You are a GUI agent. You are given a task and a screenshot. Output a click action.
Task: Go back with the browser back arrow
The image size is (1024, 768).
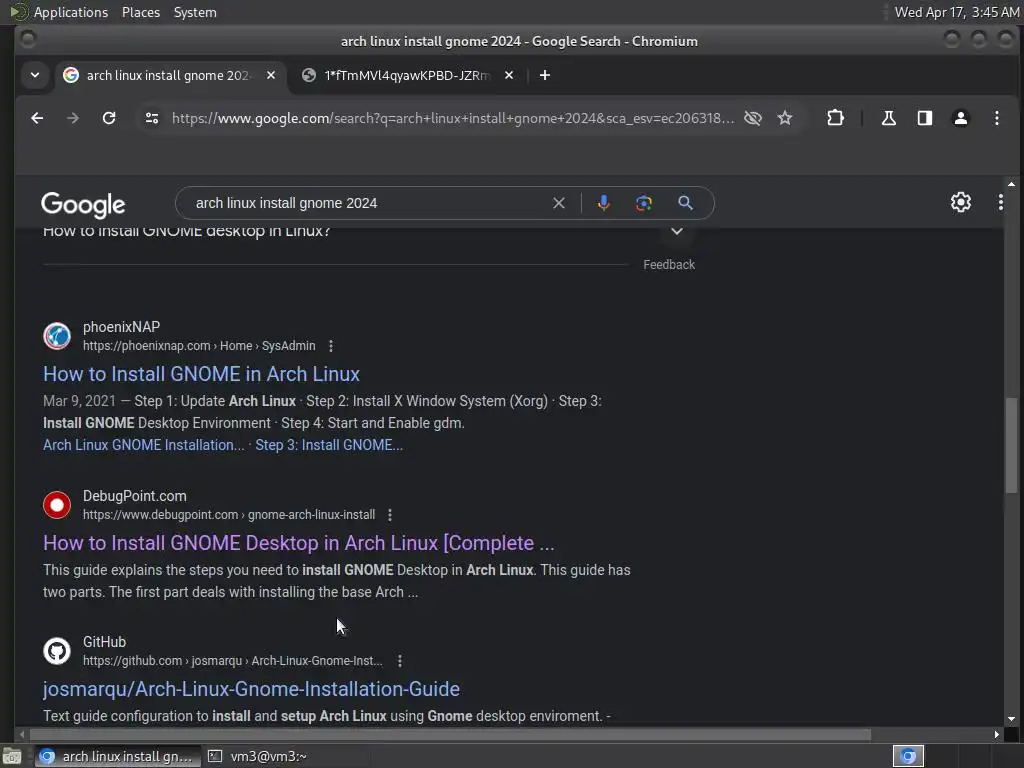pyautogui.click(x=37, y=118)
